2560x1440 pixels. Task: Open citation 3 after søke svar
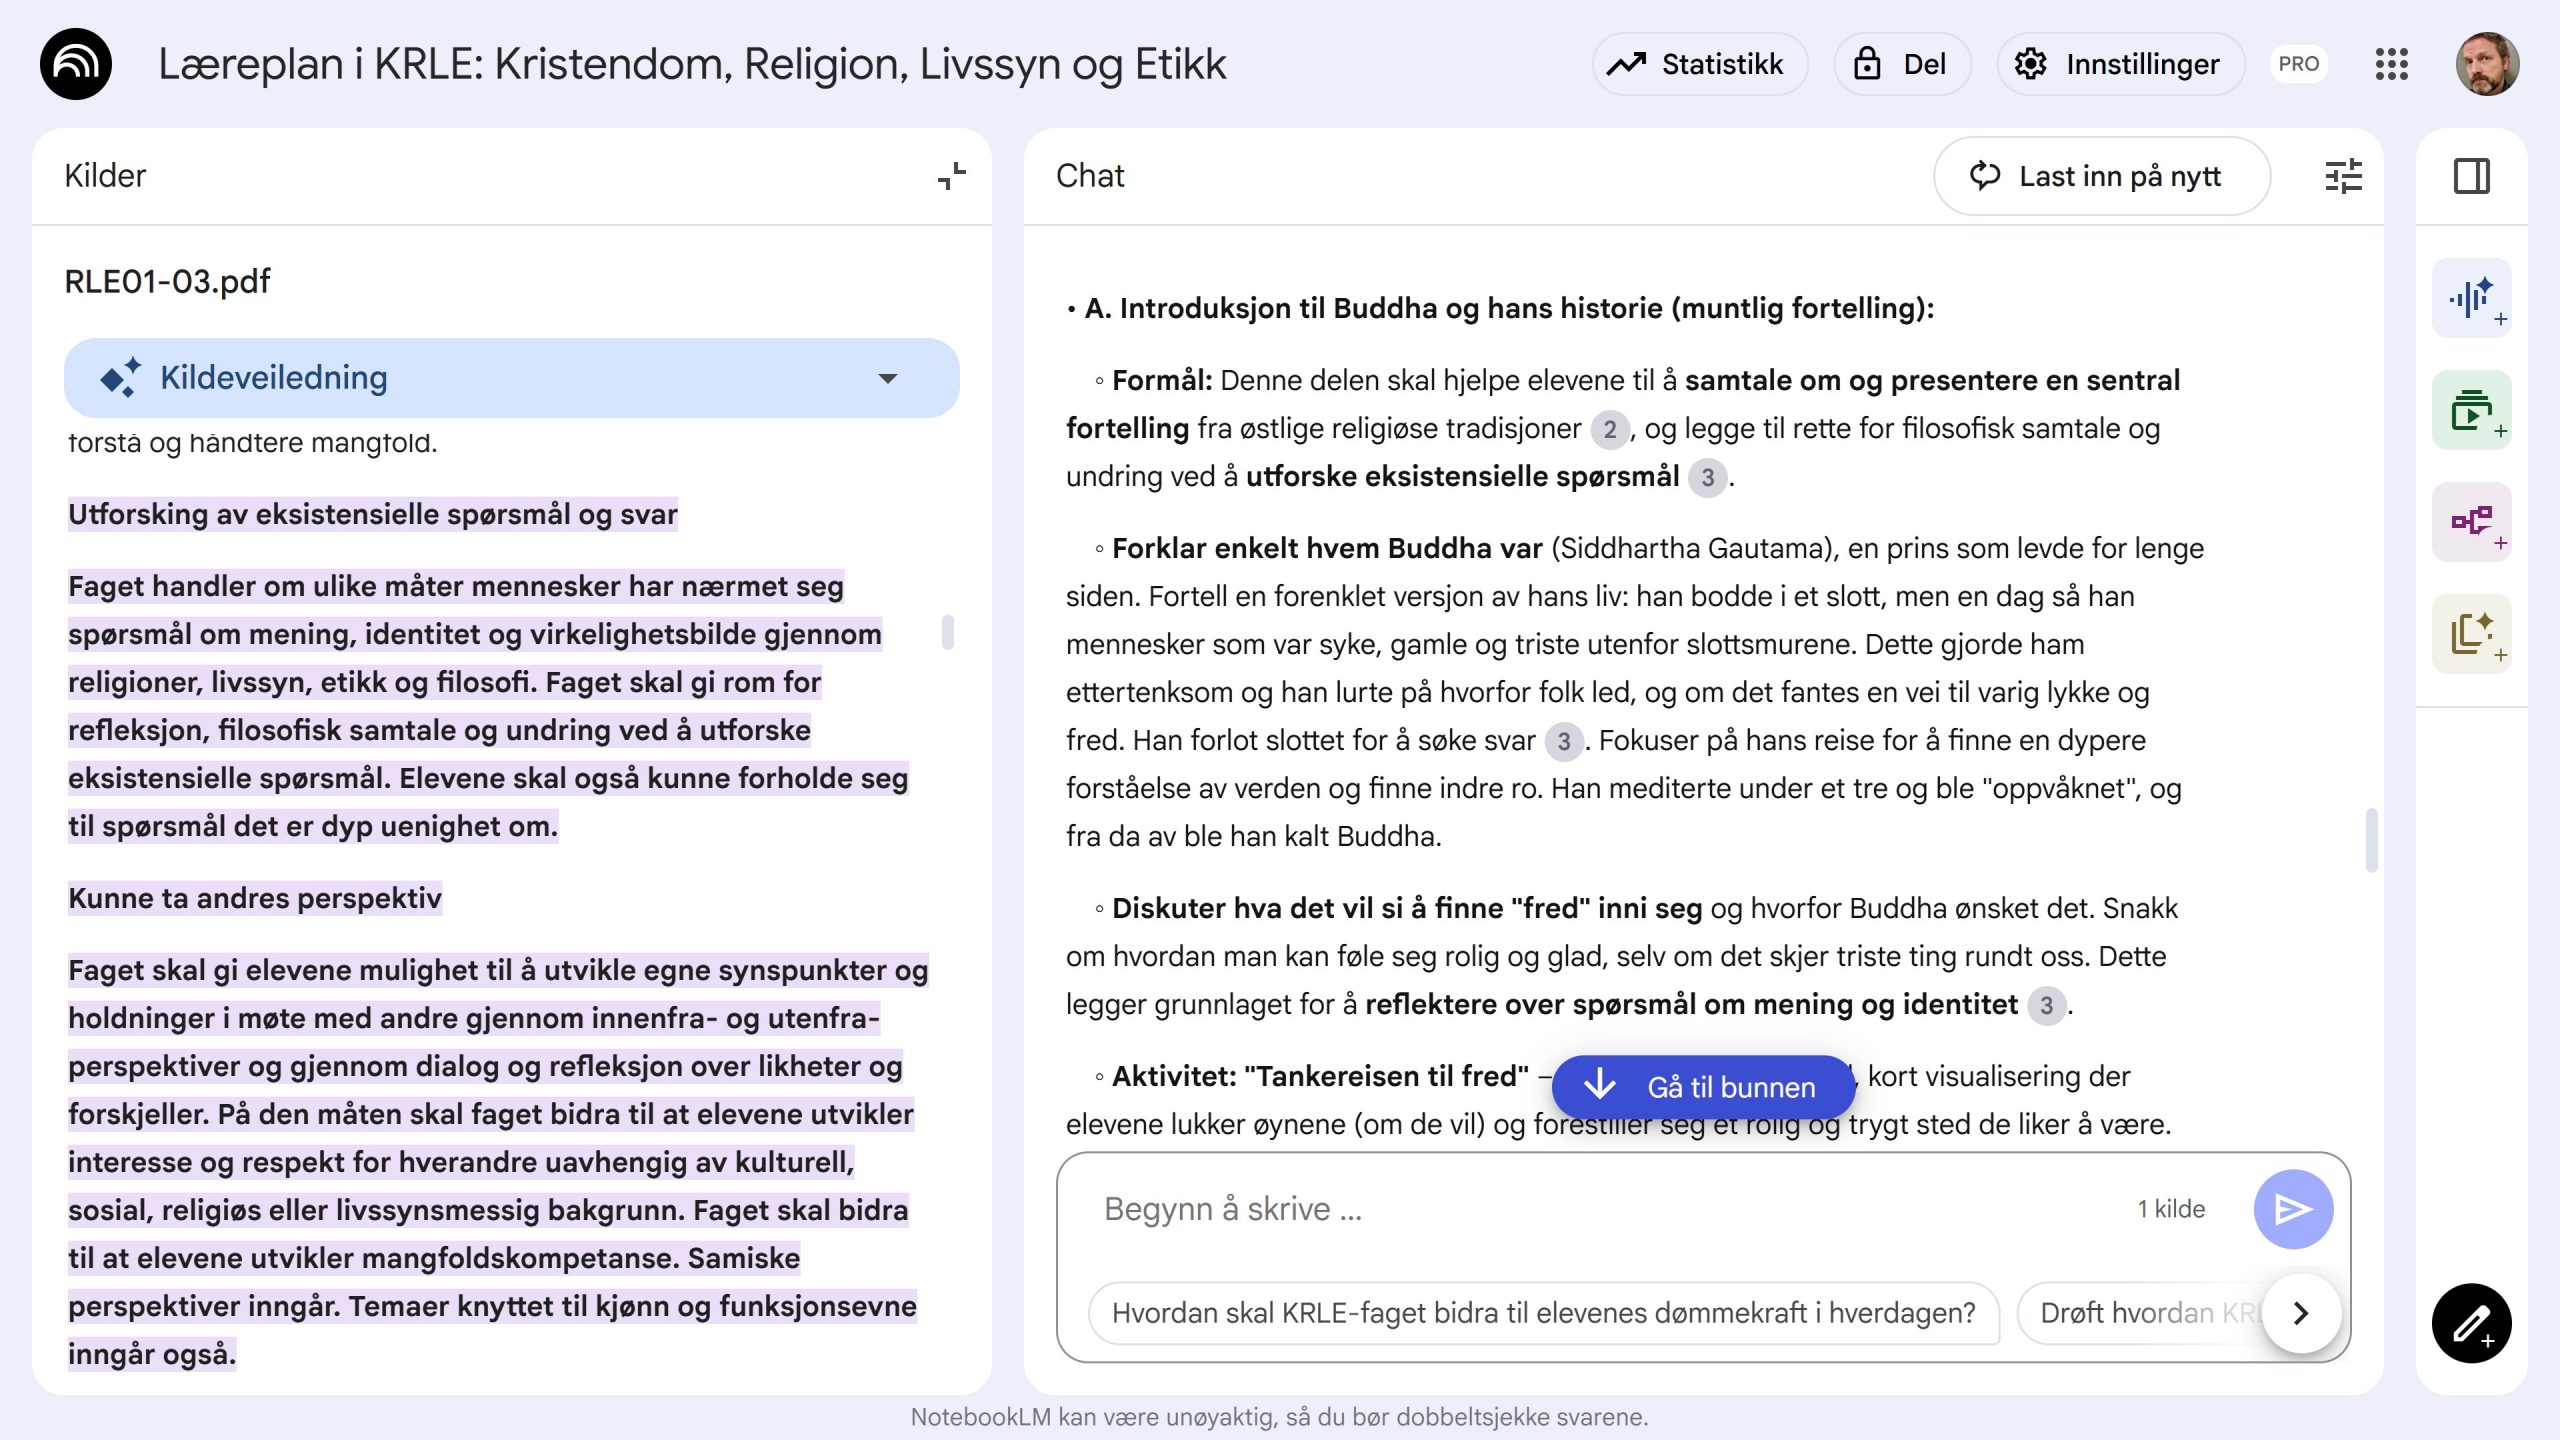tap(1563, 742)
